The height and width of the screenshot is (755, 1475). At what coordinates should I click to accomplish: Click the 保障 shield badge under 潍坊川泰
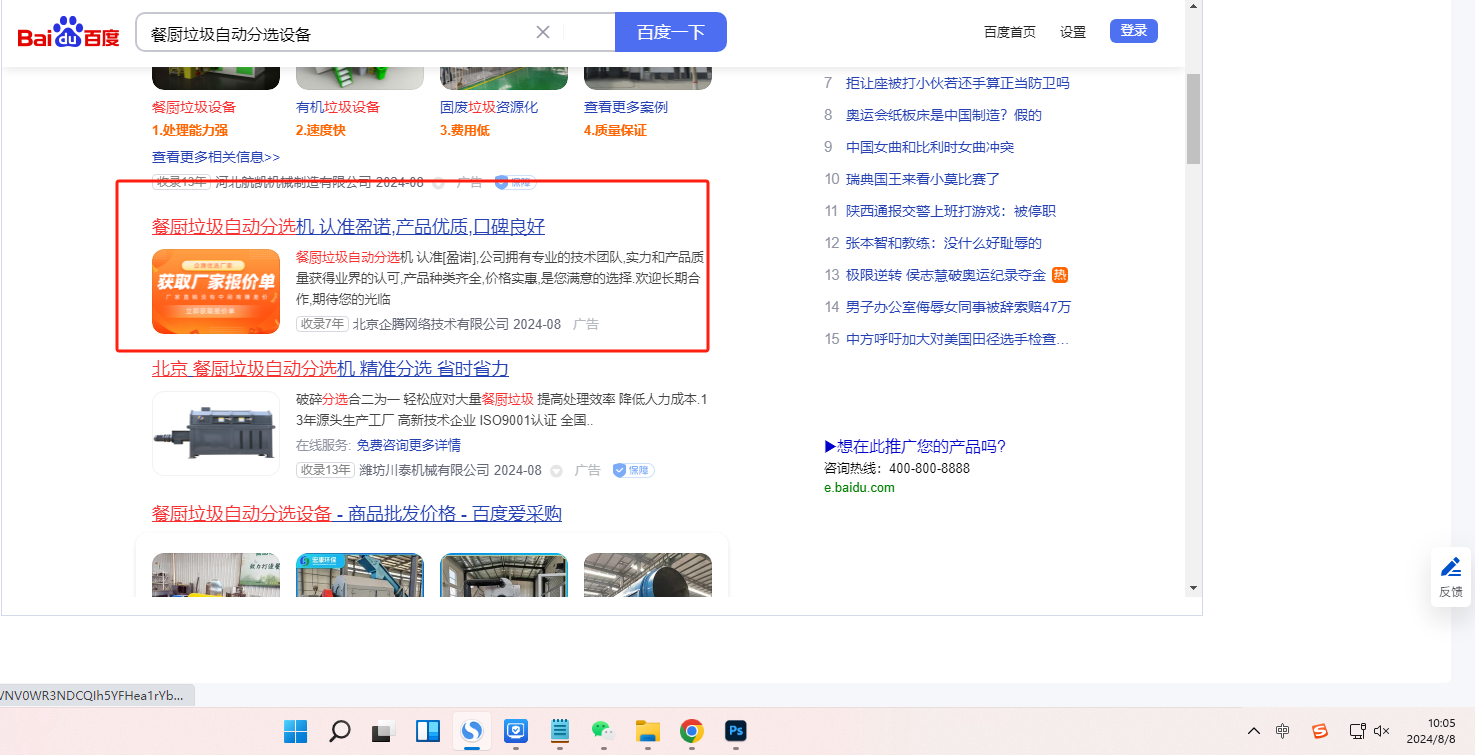pos(633,470)
